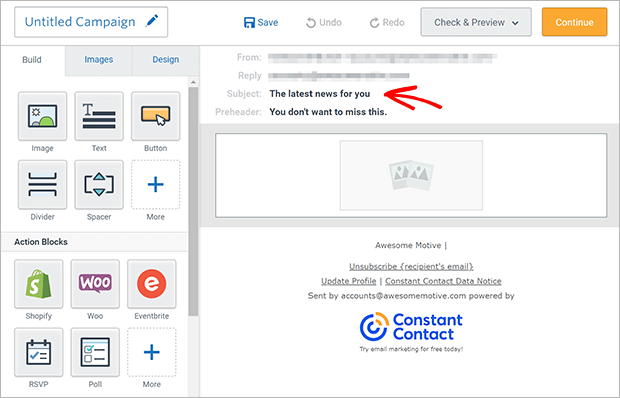Image resolution: width=620 pixels, height=398 pixels.
Task: Click the pencil icon to rename campaign
Action: click(x=152, y=21)
